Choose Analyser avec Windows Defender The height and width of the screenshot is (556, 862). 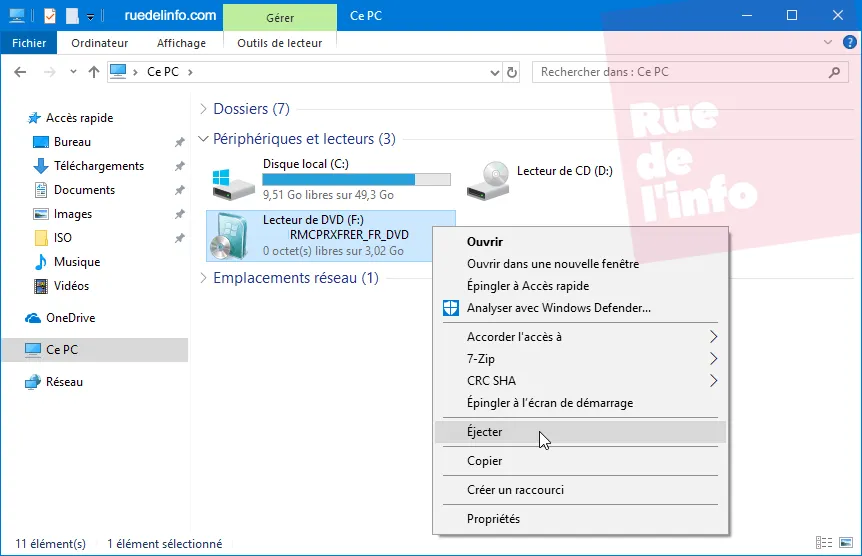pos(581,308)
